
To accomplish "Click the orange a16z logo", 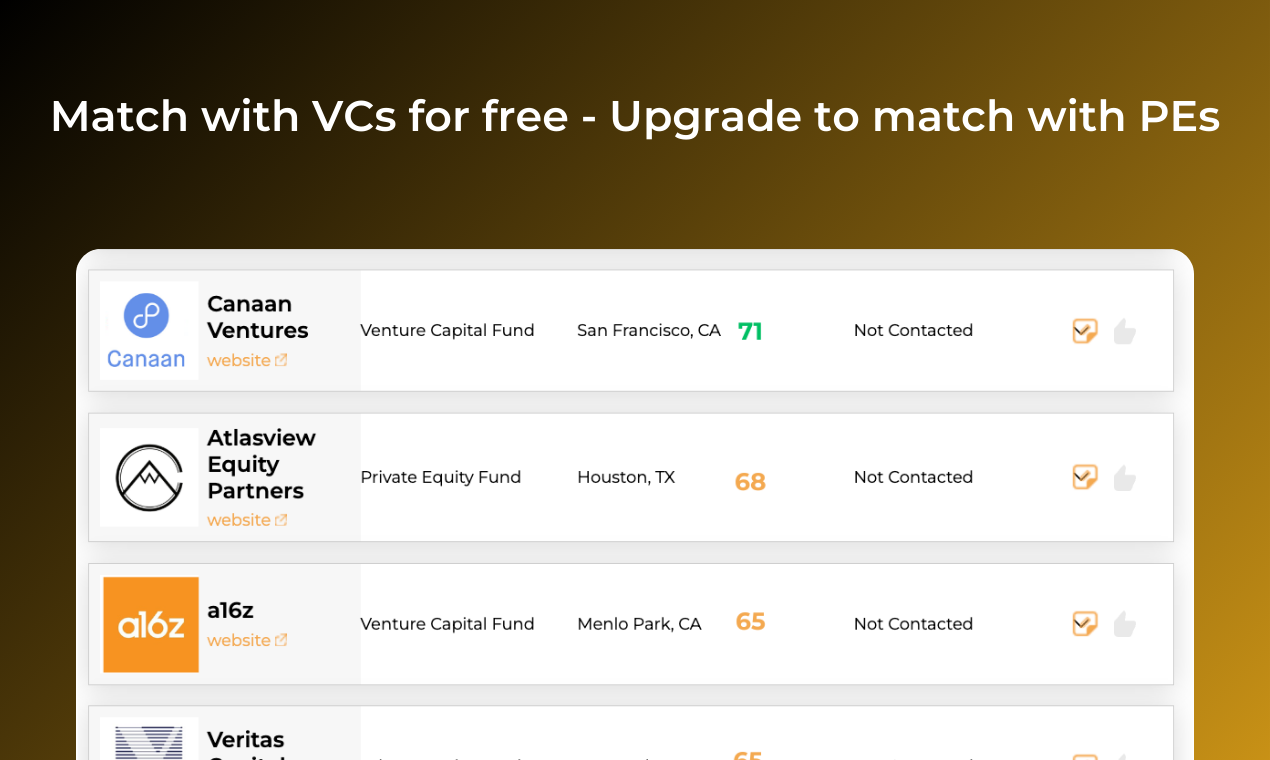I will [151, 624].
